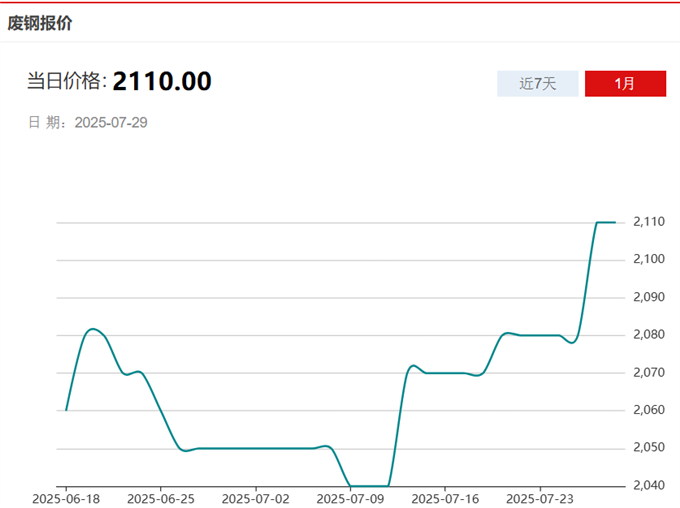Image resolution: width=680 pixels, height=508 pixels.
Task: Click the 2025-07-02 x-axis label
Action: [x=256, y=497]
